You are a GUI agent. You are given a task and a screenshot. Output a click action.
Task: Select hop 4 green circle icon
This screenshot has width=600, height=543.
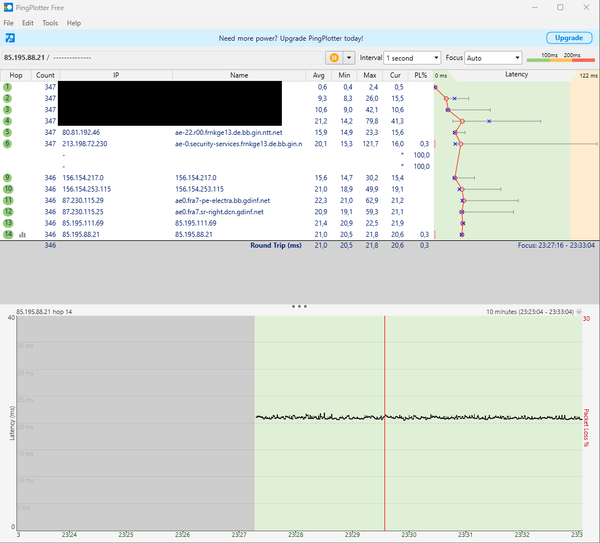click(x=7, y=121)
